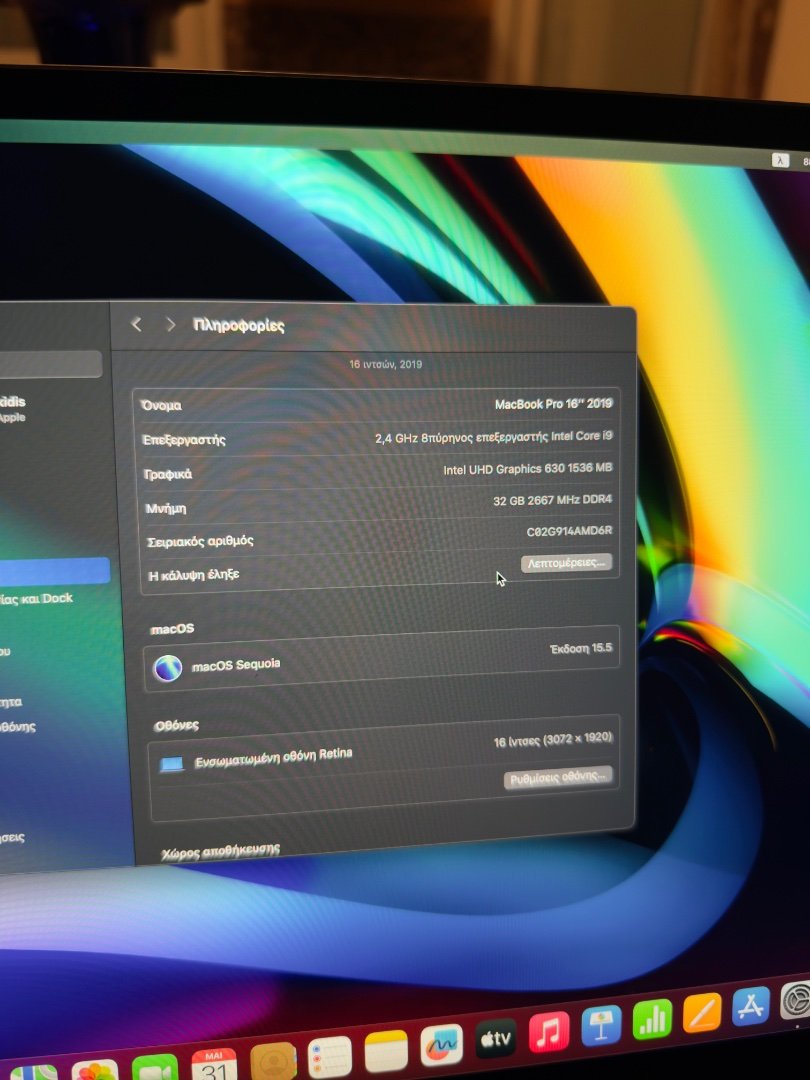This screenshot has height=1080, width=810.
Task: Click 'Intel UHD Graphics 630 1536 MB' text
Action: 528,468
